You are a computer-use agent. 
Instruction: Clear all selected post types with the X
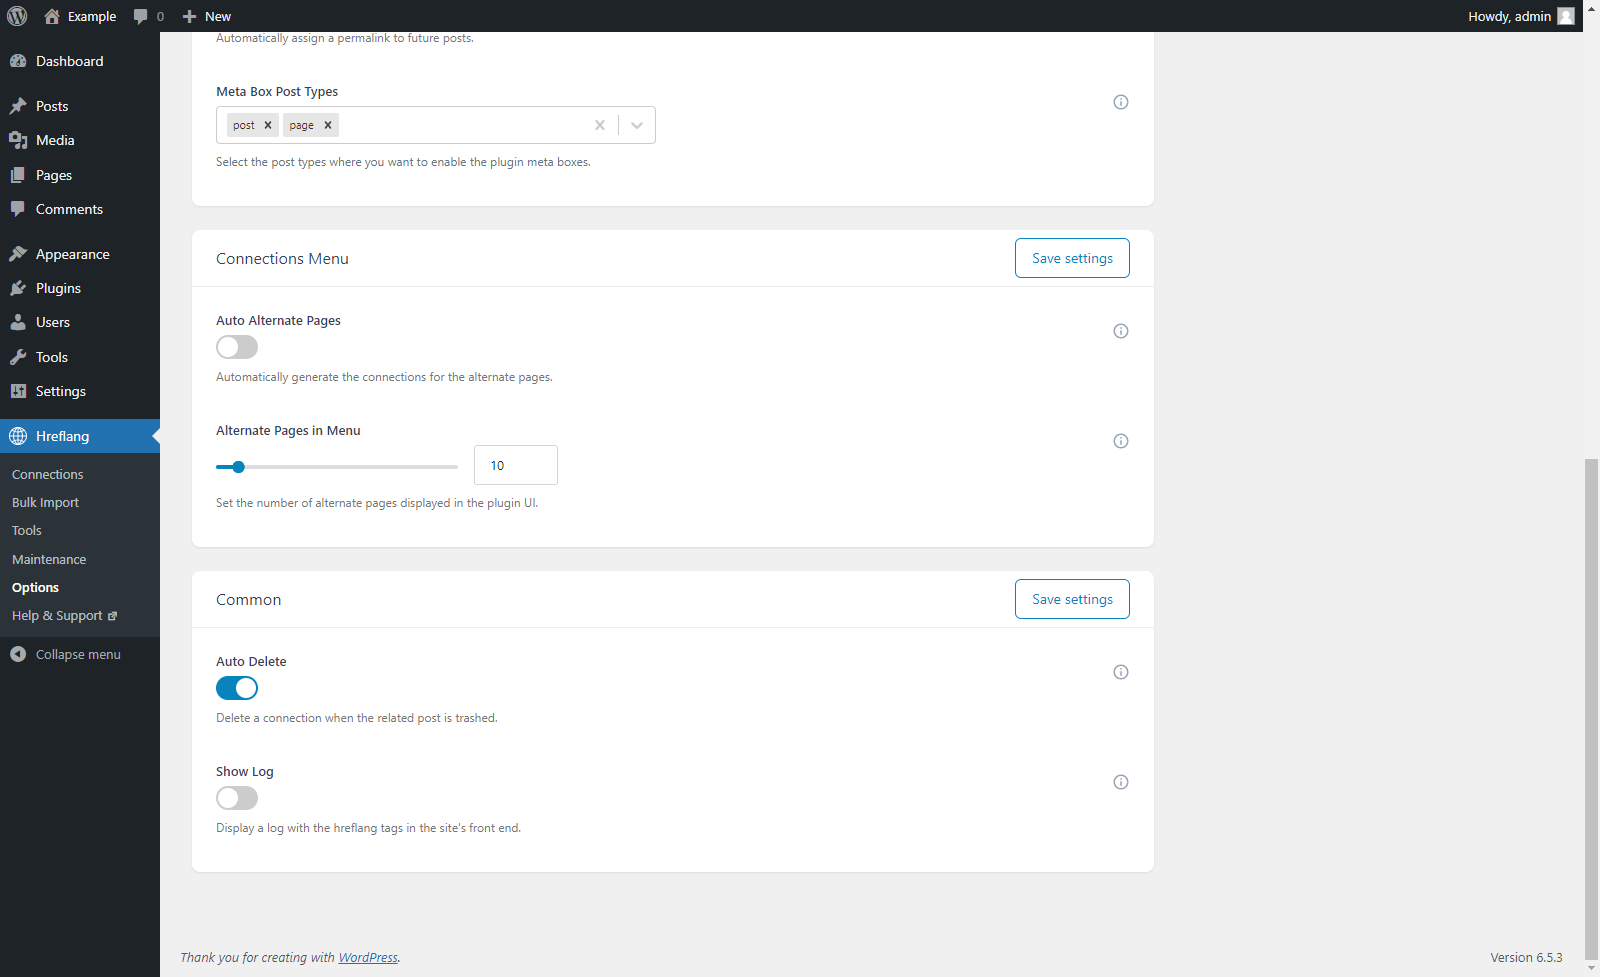click(x=599, y=125)
